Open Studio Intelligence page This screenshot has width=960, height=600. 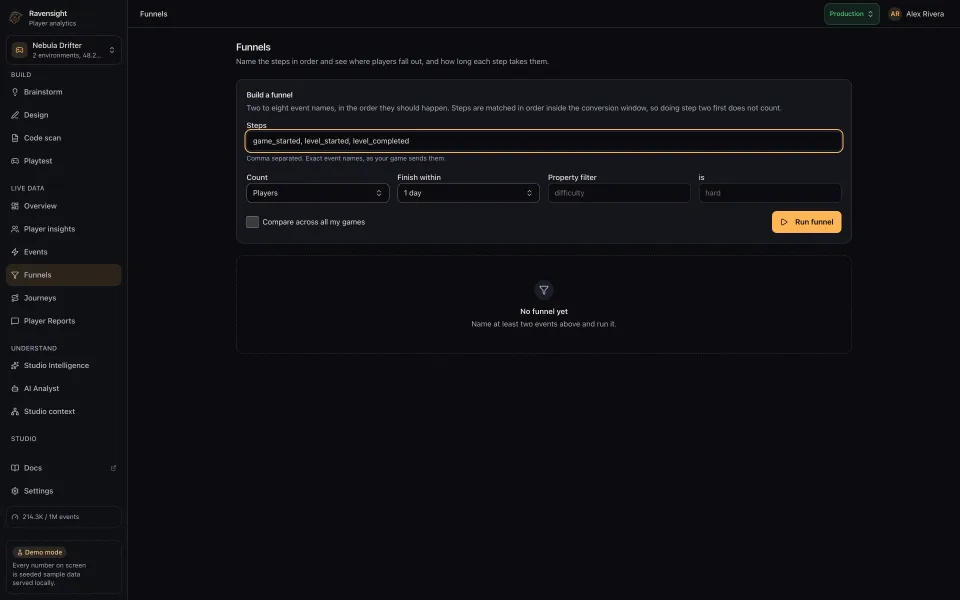[64, 366]
